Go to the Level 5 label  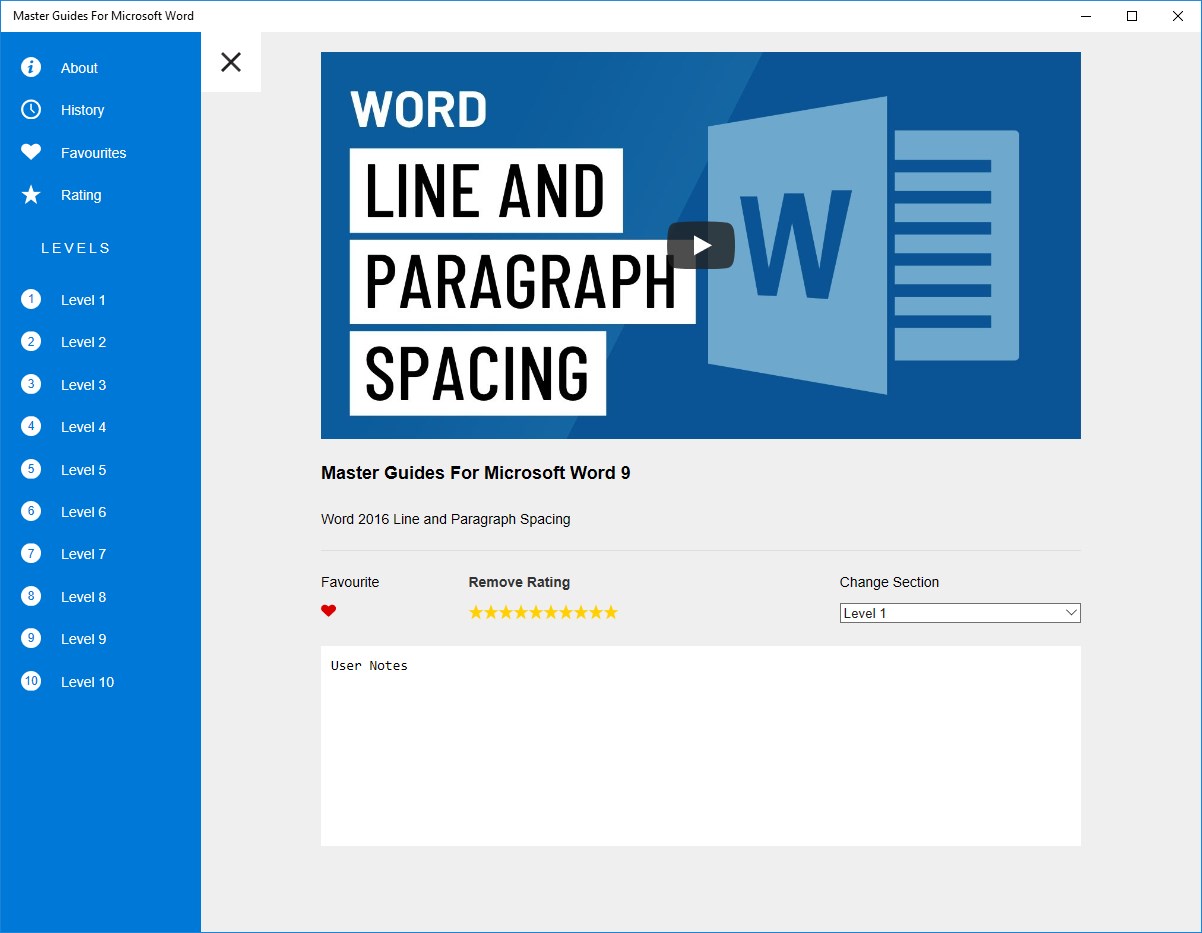[x=83, y=470]
